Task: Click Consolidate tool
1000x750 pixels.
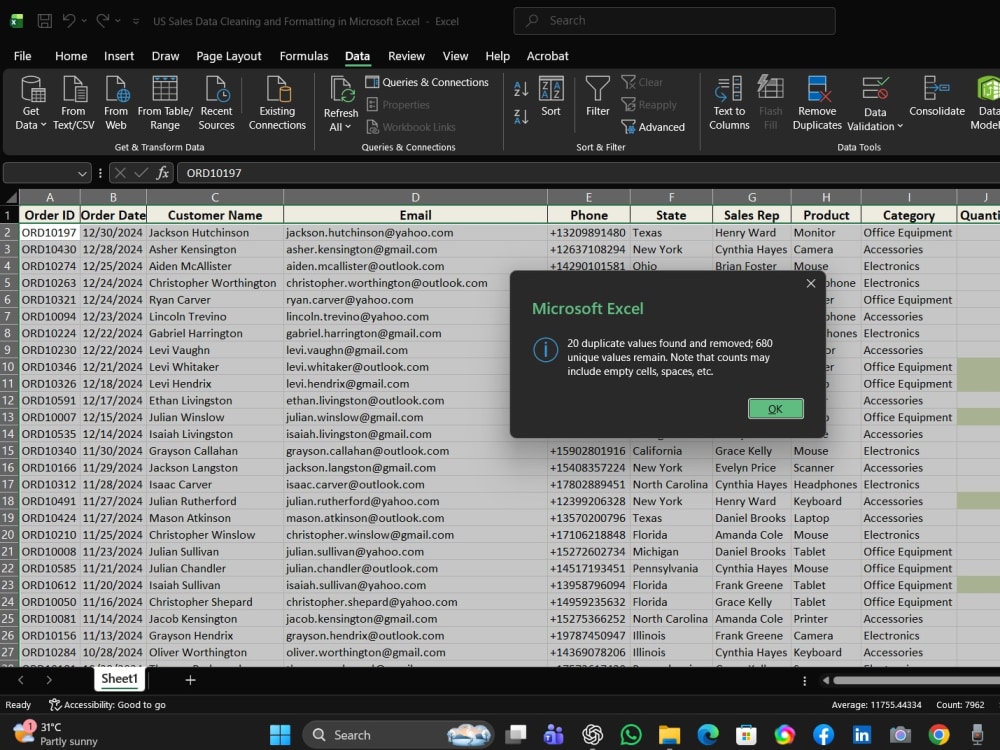Action: [937, 97]
